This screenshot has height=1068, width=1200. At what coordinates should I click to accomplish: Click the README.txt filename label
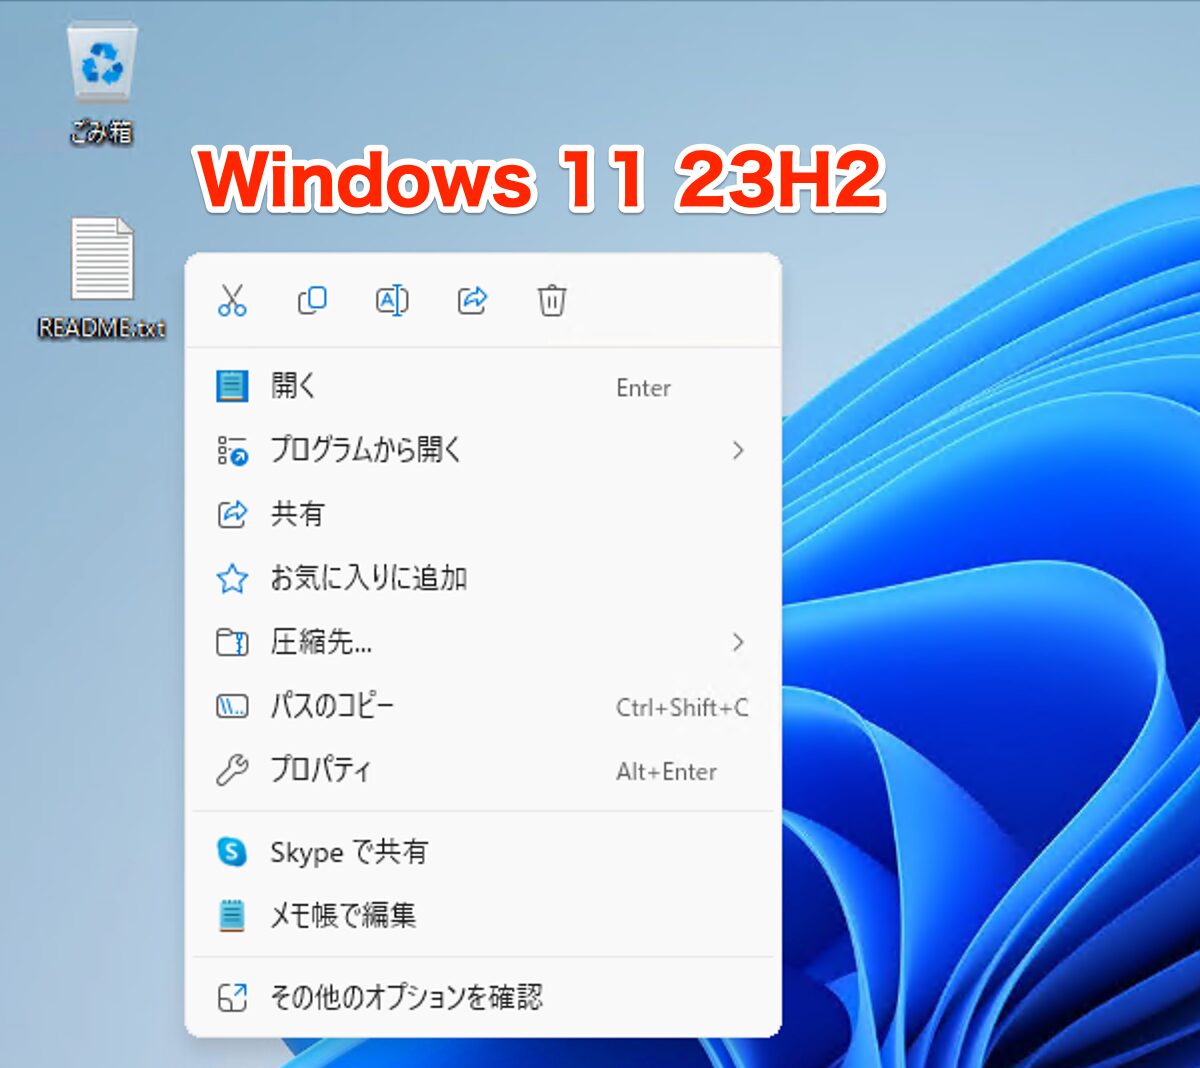[100, 328]
